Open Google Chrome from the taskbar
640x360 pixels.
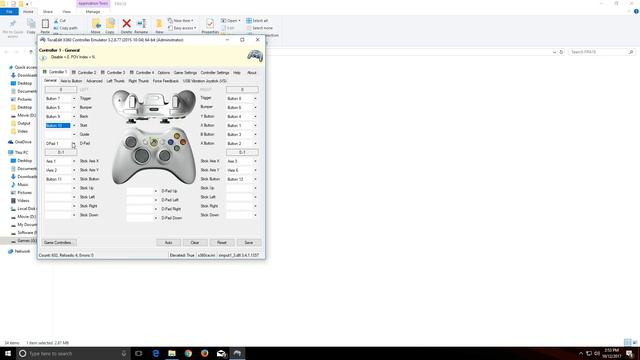(x=188, y=353)
